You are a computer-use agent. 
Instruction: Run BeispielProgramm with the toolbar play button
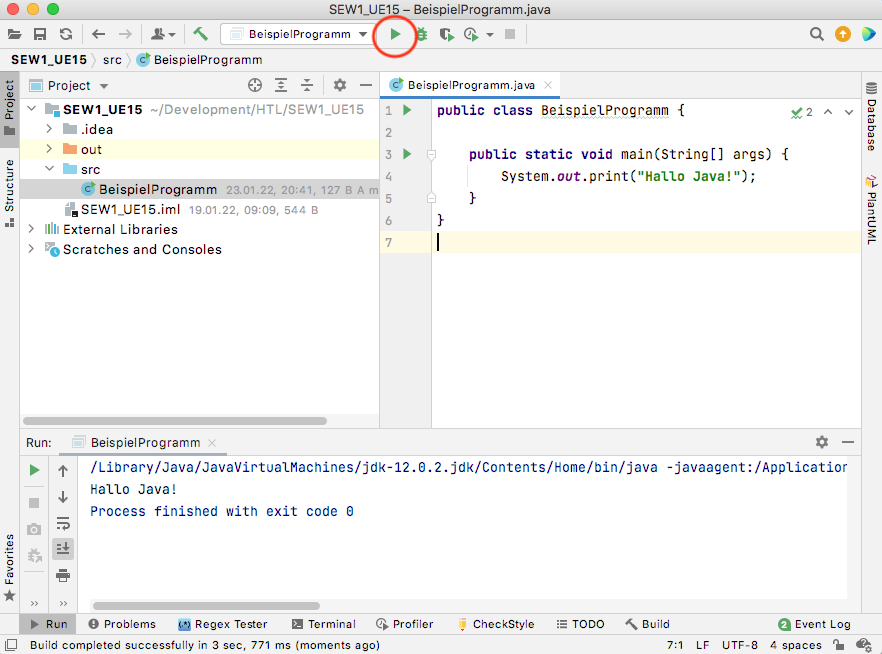click(x=395, y=34)
